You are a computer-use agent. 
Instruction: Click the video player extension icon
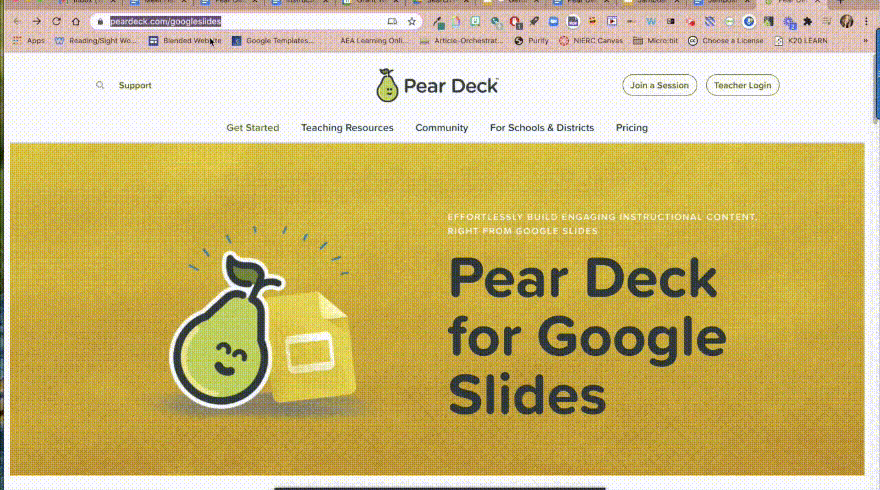612,21
